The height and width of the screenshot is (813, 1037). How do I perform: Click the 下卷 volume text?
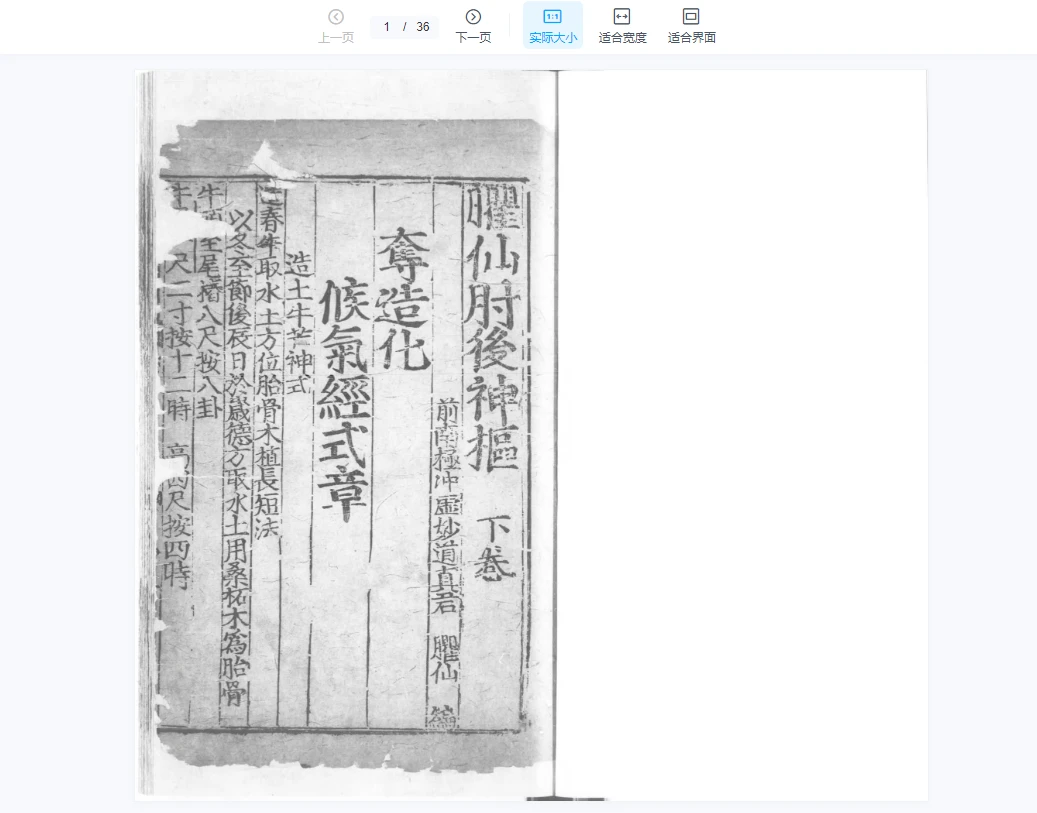[x=495, y=548]
